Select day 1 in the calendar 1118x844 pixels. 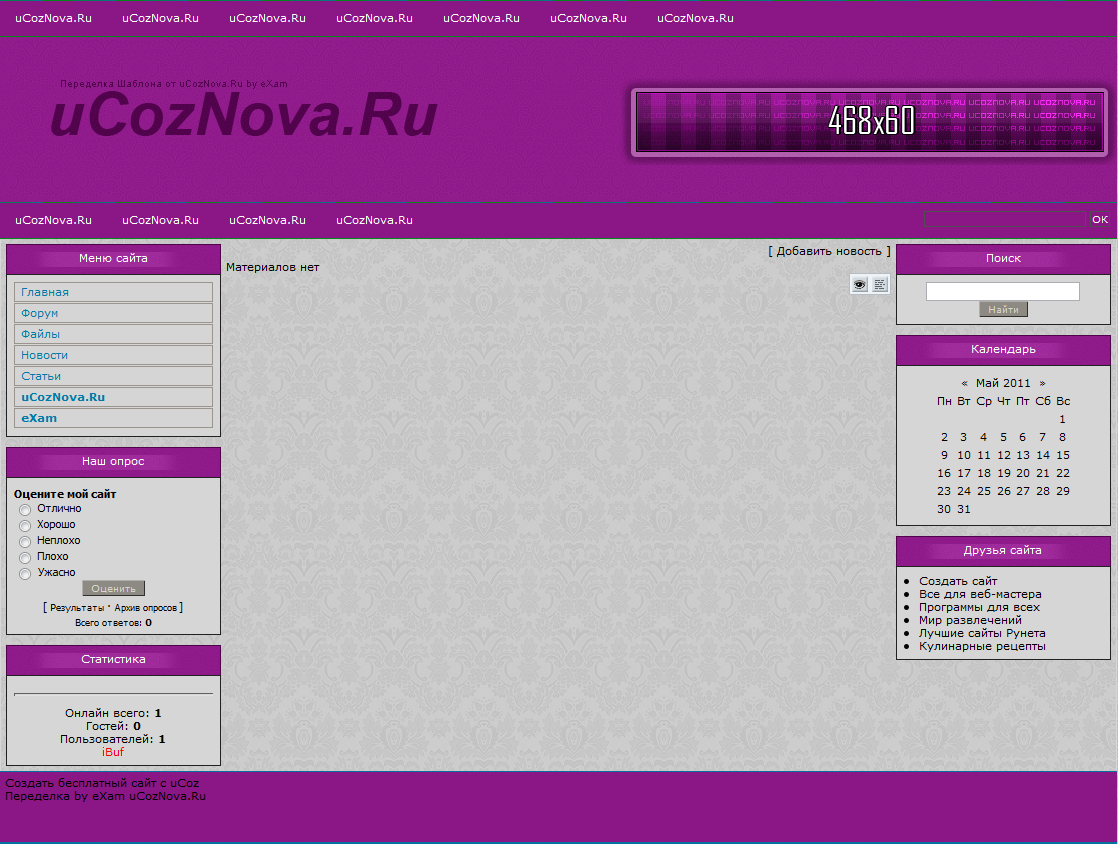pyautogui.click(x=1062, y=419)
